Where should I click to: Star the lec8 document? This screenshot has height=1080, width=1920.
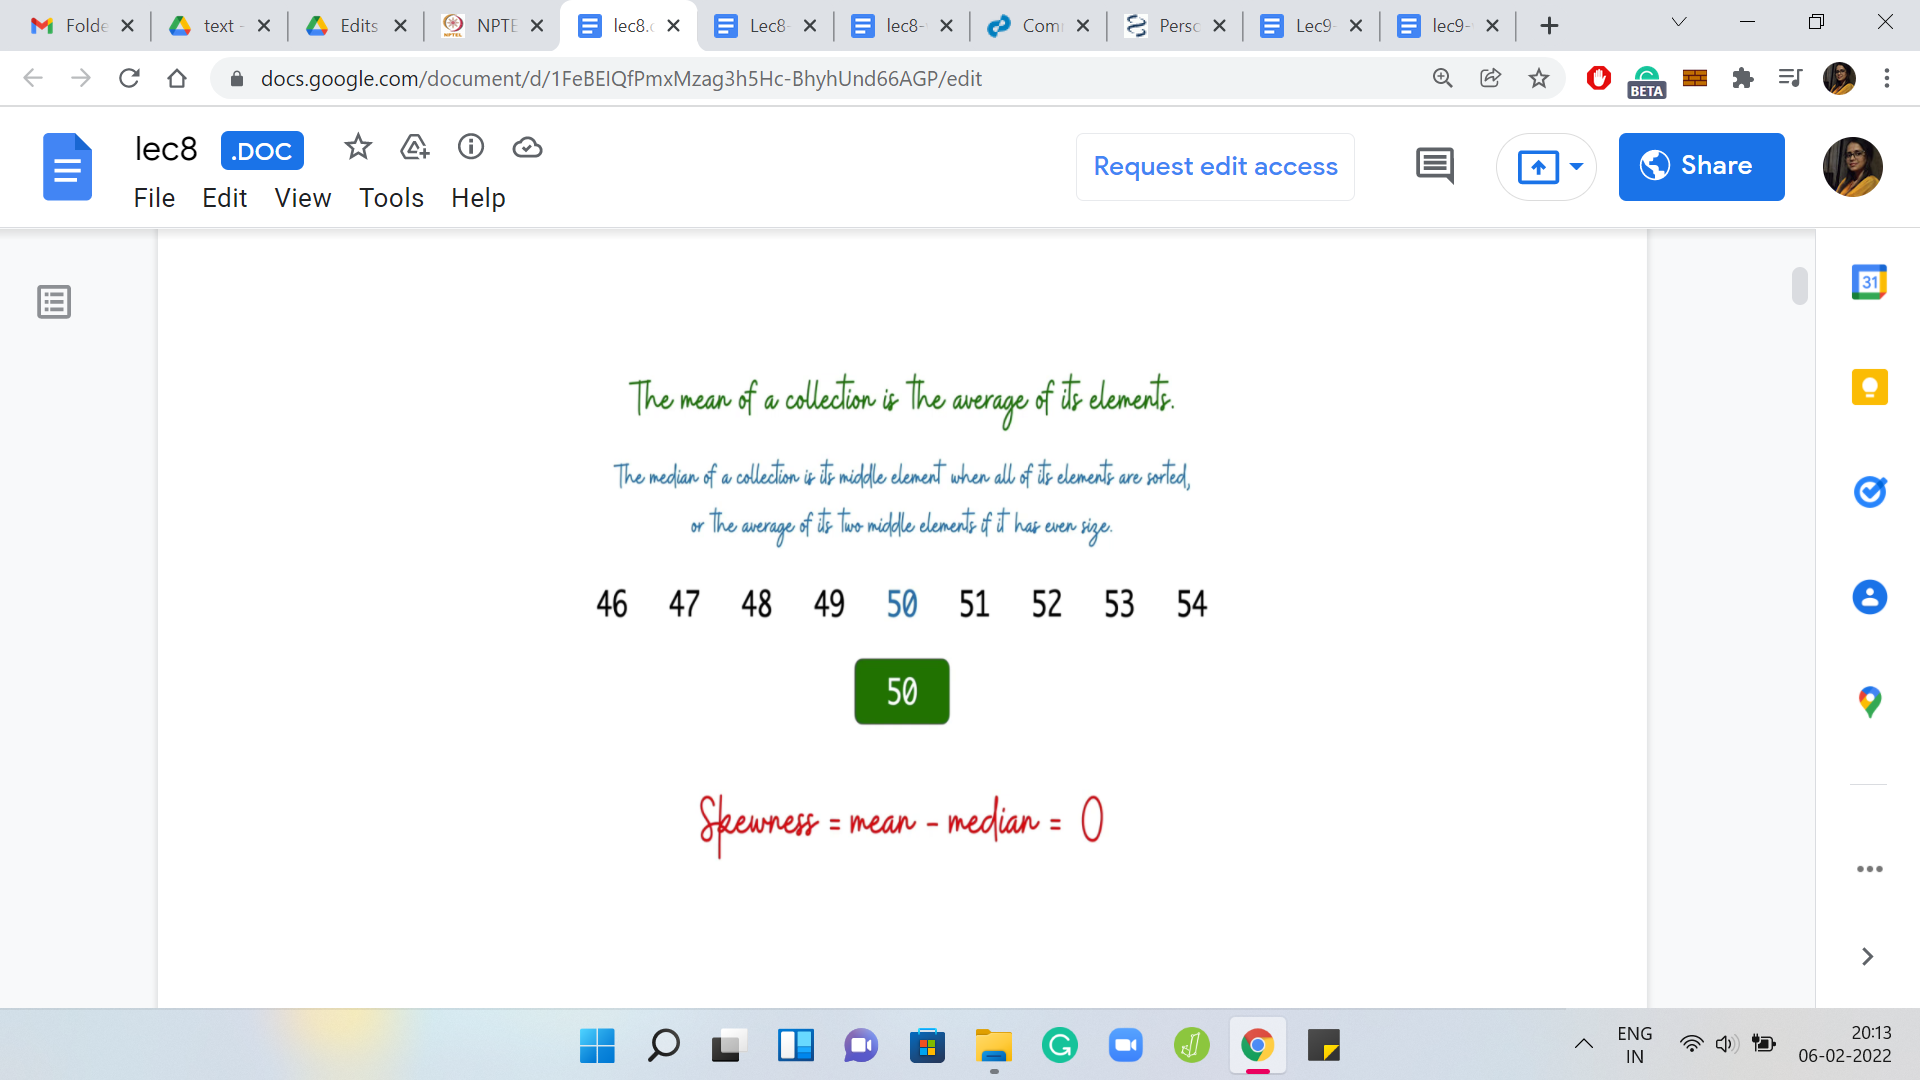(358, 148)
